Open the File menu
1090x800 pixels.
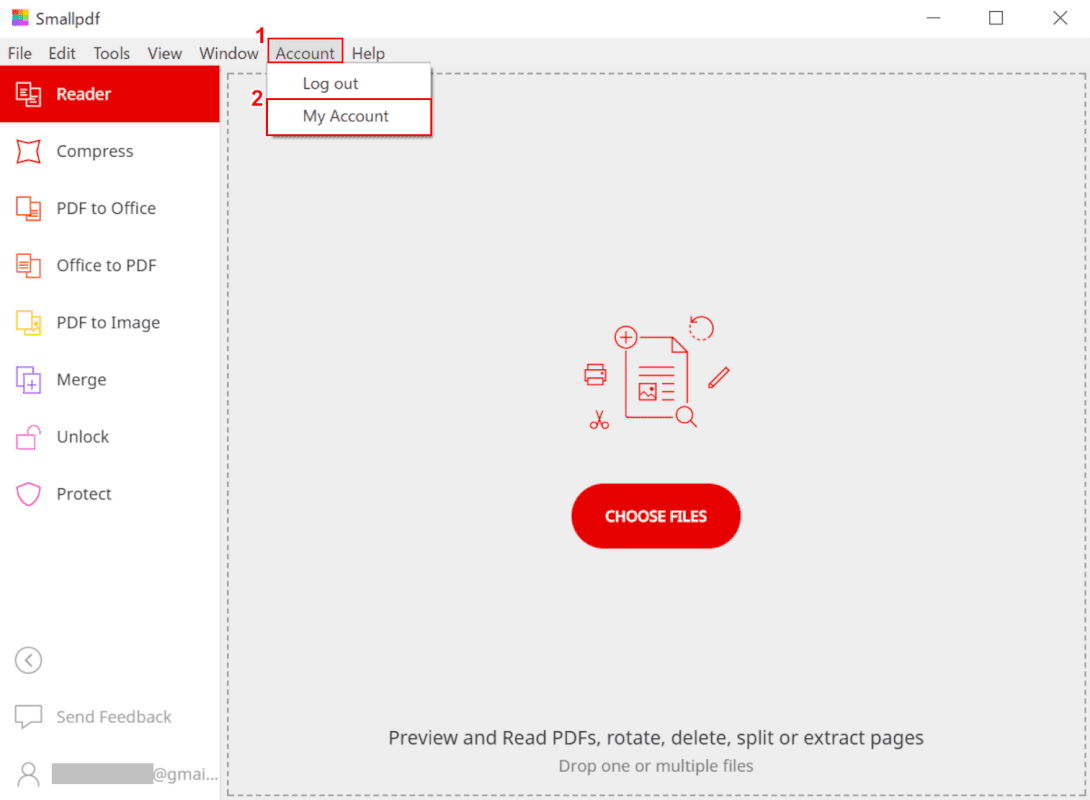[x=19, y=54]
